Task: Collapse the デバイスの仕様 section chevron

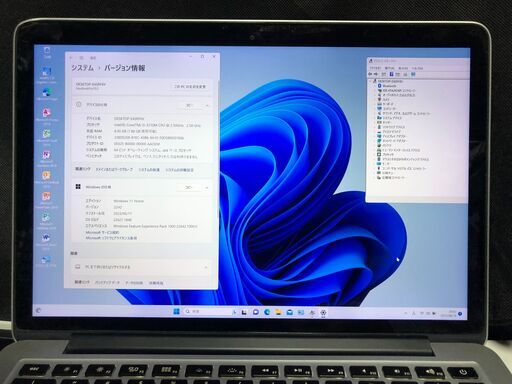Action: pyautogui.click(x=207, y=105)
